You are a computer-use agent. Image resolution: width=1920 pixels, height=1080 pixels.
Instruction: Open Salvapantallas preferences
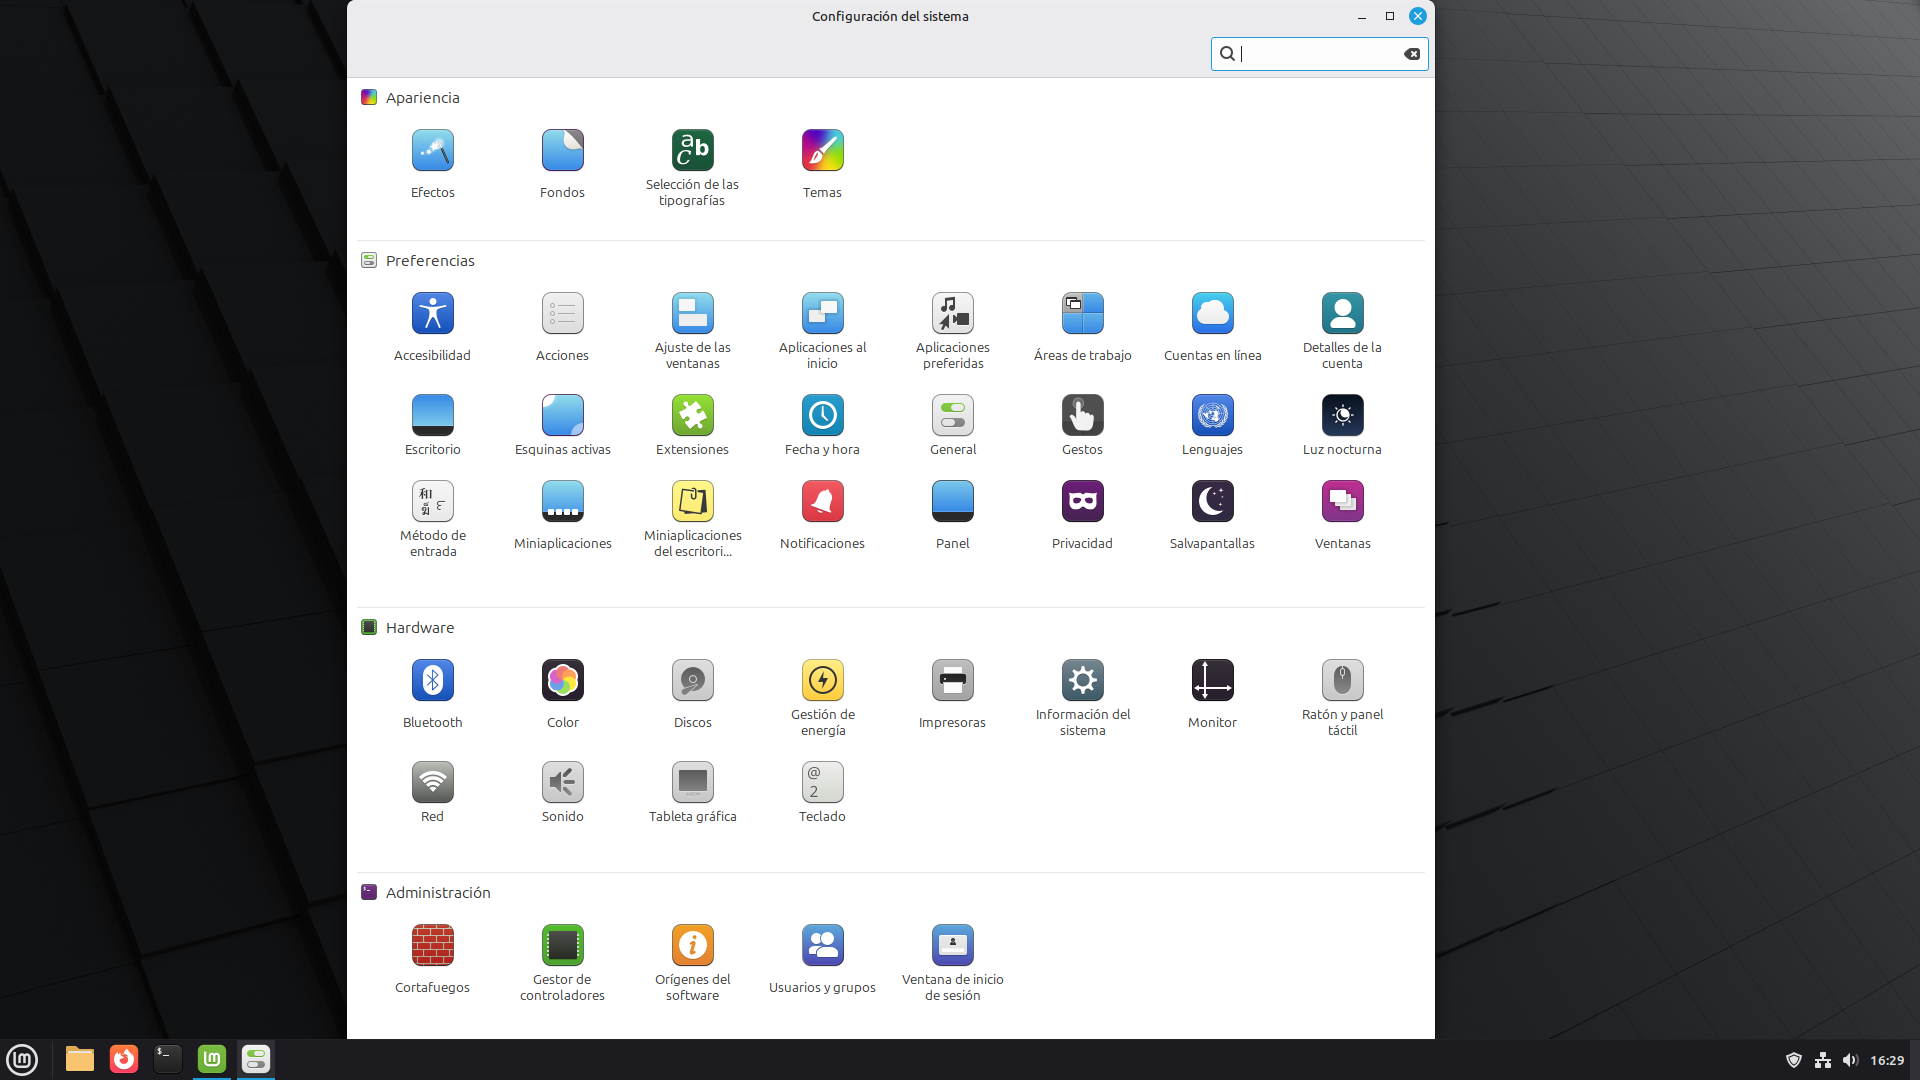1212,502
